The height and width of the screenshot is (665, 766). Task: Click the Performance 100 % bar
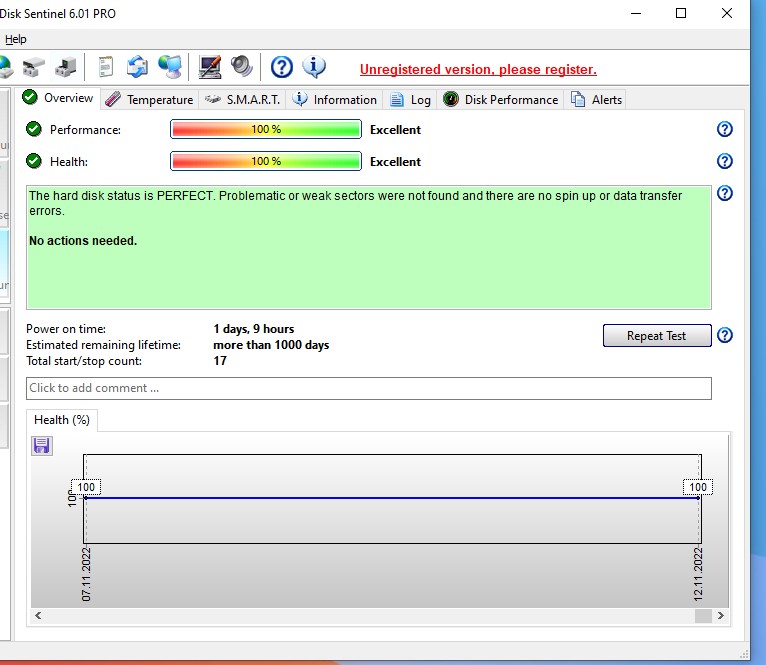click(266, 129)
